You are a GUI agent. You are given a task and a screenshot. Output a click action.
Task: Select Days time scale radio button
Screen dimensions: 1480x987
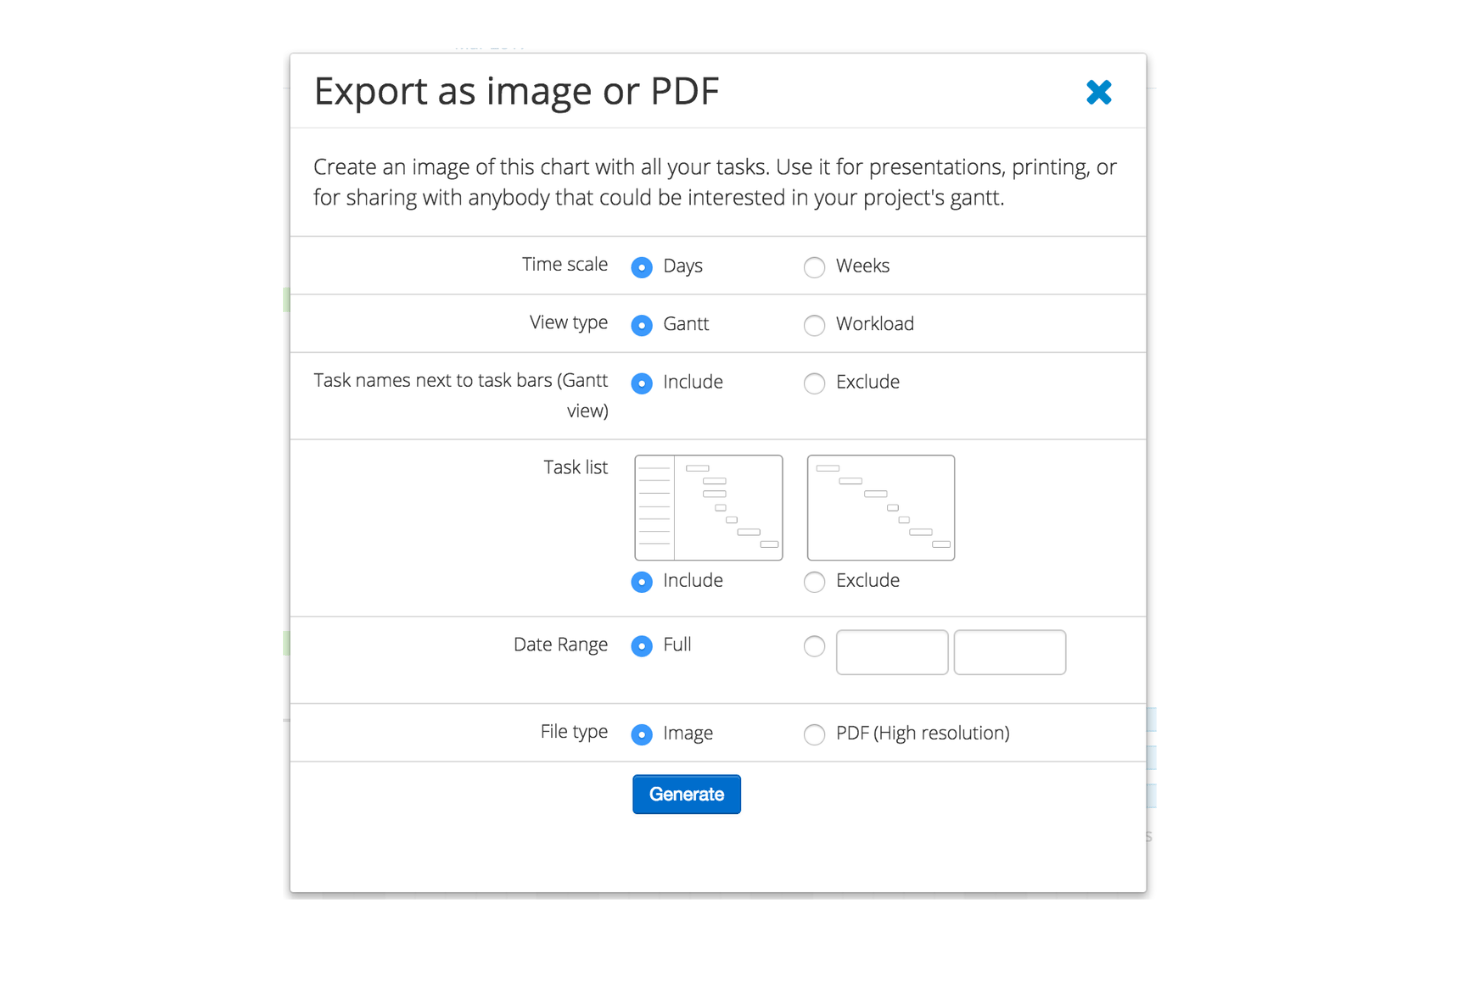click(642, 267)
